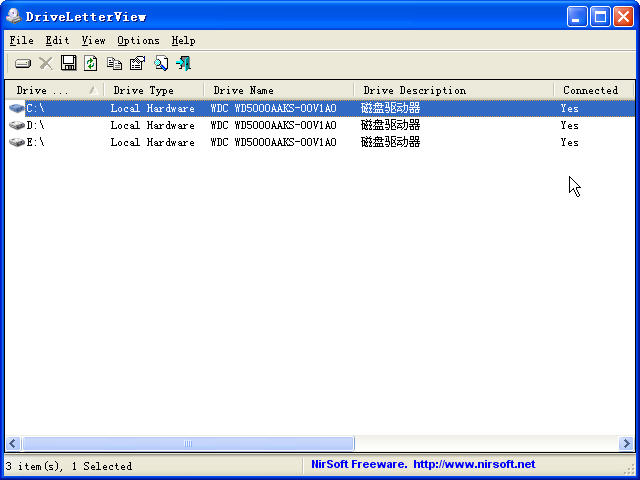
Task: Copy selected items using the toolbar icon
Action: pos(114,63)
